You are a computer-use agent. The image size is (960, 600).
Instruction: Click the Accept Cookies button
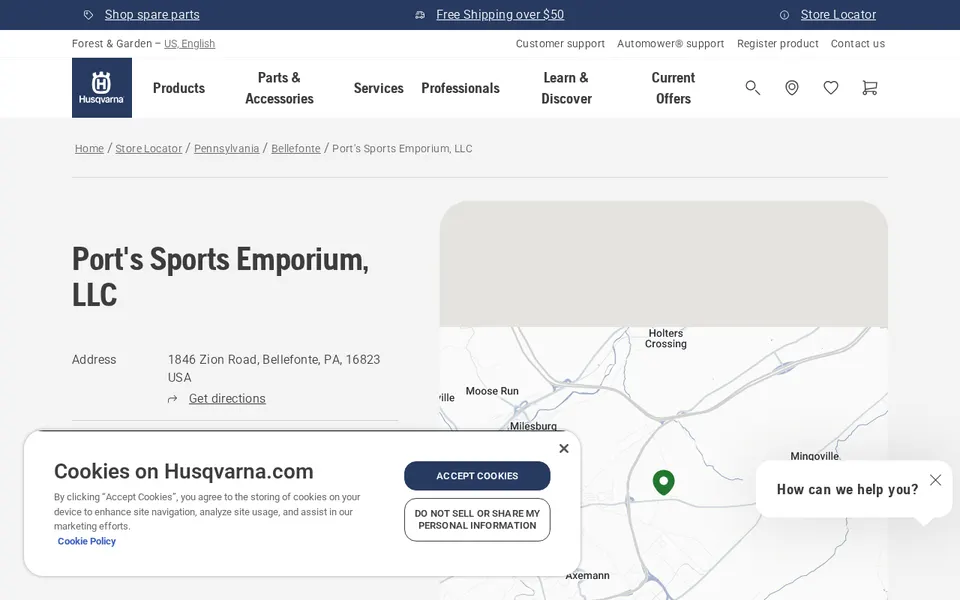[x=477, y=476]
